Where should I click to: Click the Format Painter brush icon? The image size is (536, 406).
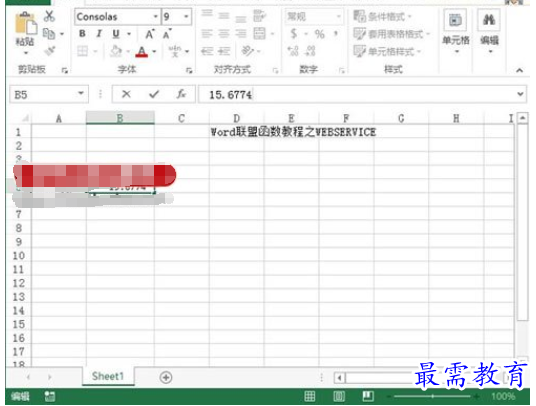[50, 51]
